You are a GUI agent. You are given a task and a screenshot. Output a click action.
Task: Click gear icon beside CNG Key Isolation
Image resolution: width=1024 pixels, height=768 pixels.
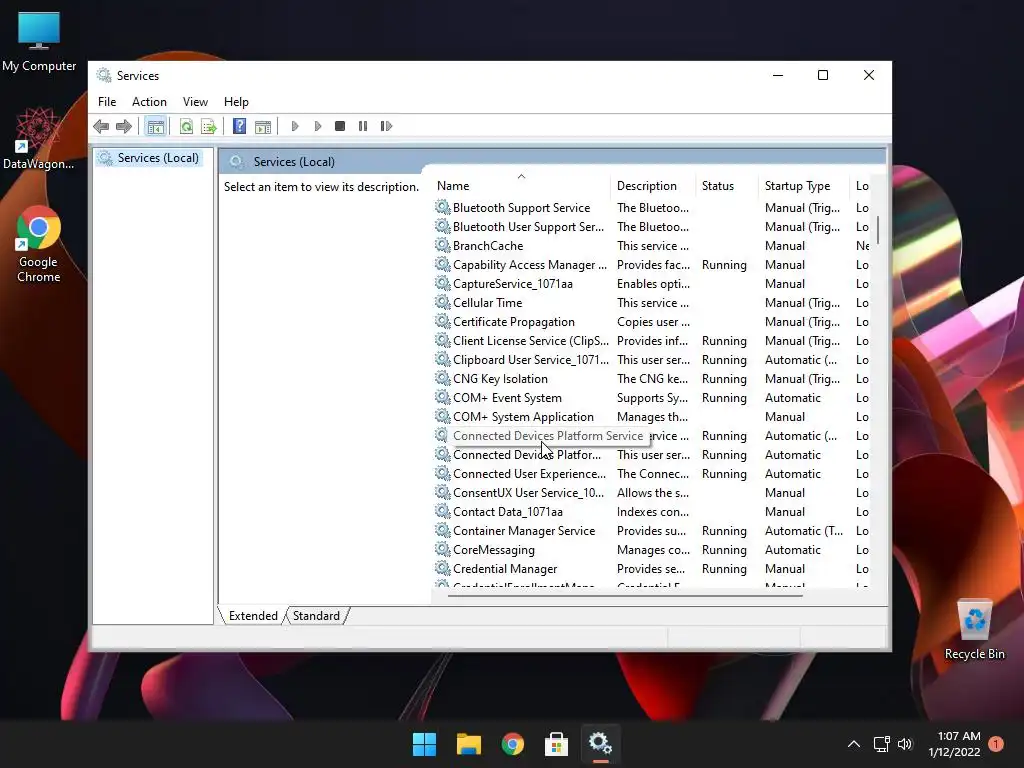[443, 378]
